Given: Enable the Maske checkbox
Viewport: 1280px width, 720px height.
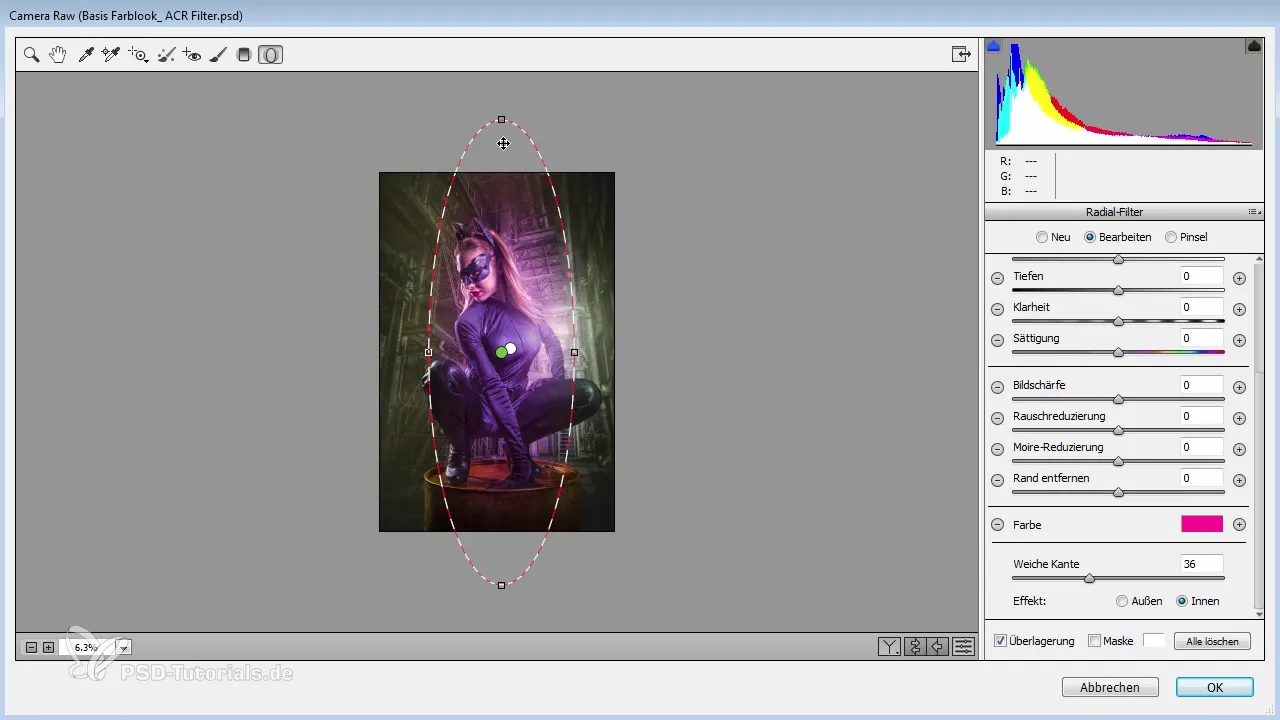Looking at the screenshot, I should click(1094, 641).
